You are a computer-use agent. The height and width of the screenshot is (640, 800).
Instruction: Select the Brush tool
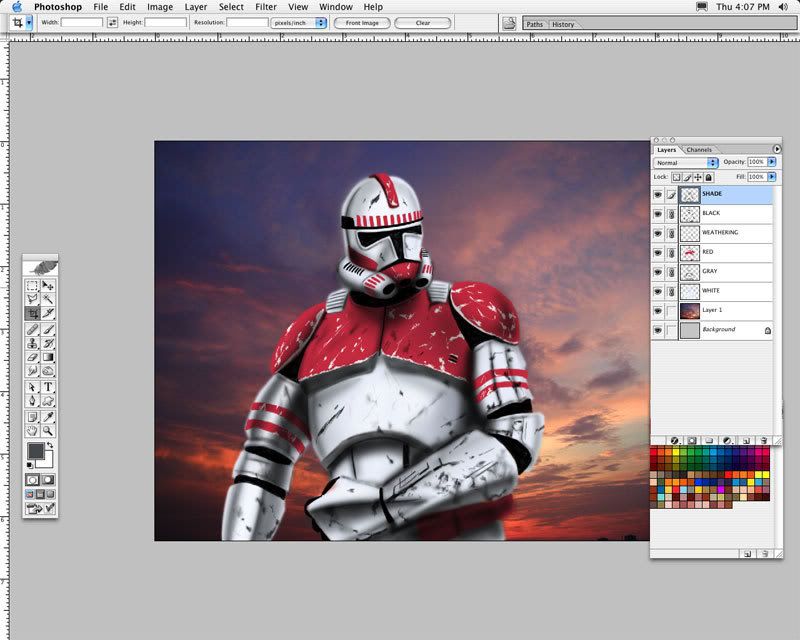48,330
